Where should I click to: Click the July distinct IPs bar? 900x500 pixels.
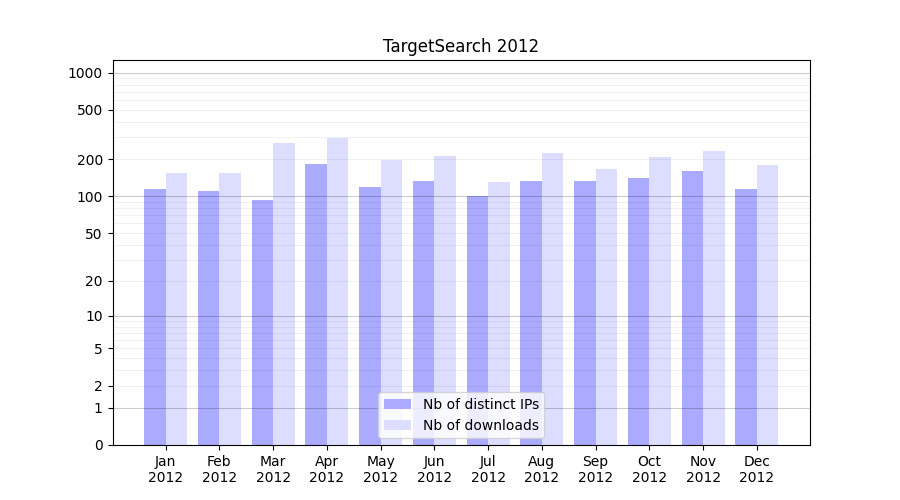pos(477,320)
